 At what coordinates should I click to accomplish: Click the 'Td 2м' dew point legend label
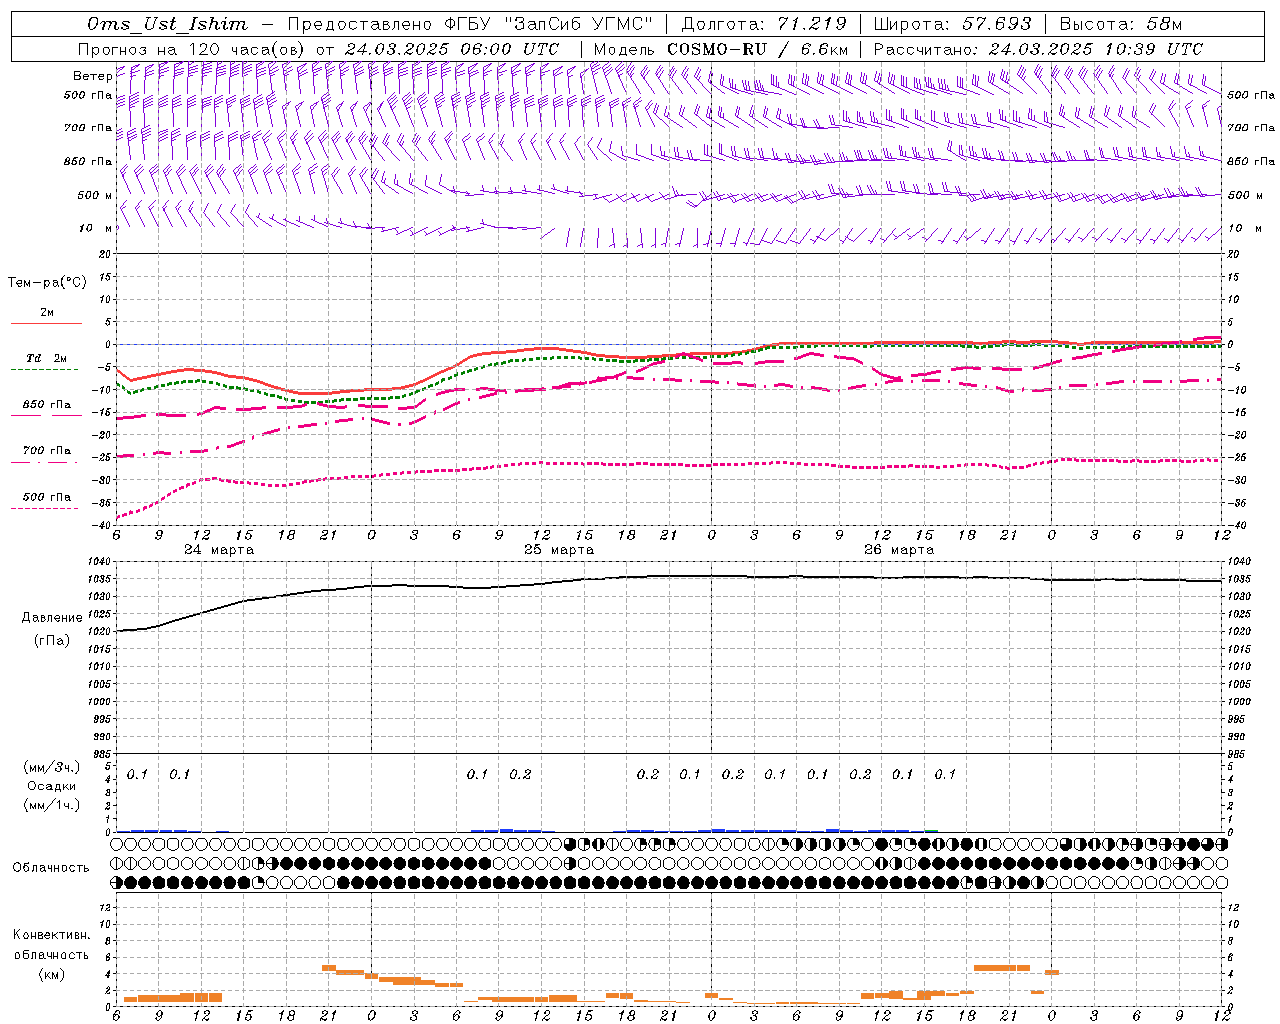click(x=47, y=358)
